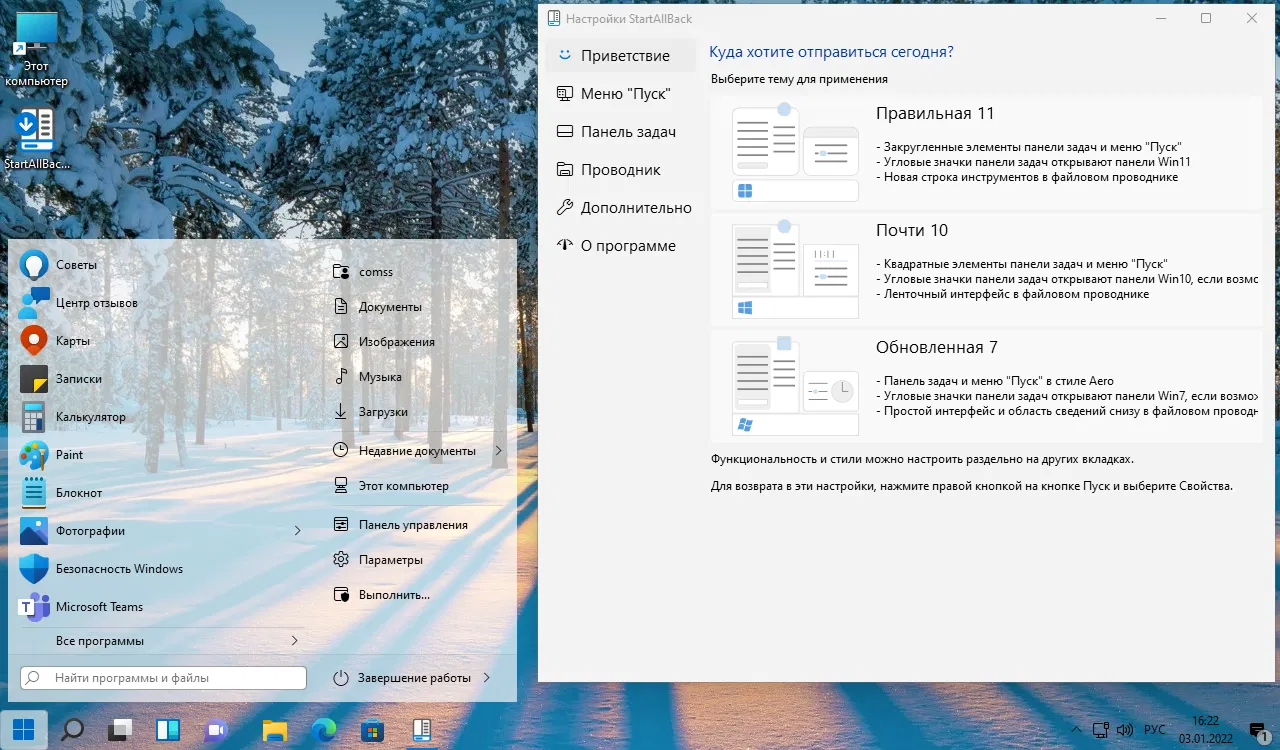The image size is (1280, 750).
Task: Apply the Обновленная 7 theme
Action: [986, 387]
